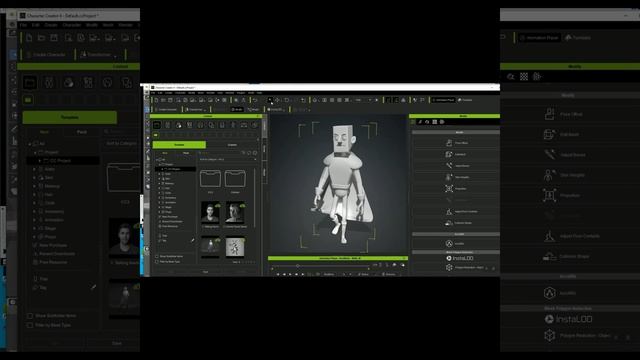This screenshot has width=640, height=360.
Task: Open Proportion tool in center window Modify panel
Action: coord(456,189)
